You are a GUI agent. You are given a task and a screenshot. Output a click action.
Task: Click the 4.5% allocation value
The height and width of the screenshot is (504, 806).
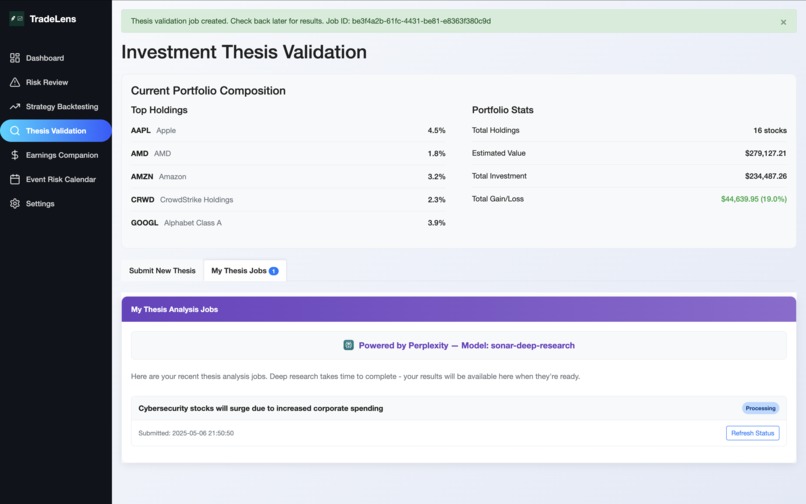click(436, 131)
